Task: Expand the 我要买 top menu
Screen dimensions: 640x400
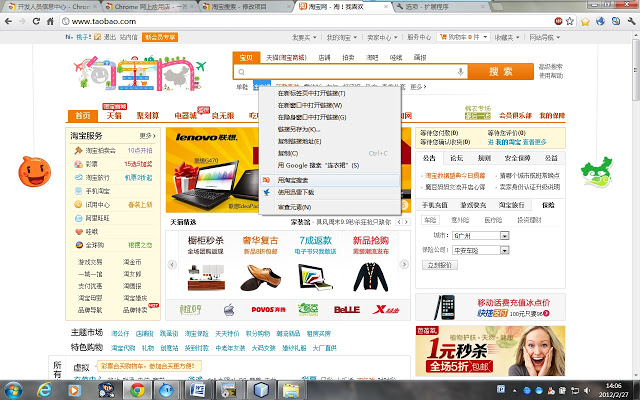Action: tap(304, 38)
